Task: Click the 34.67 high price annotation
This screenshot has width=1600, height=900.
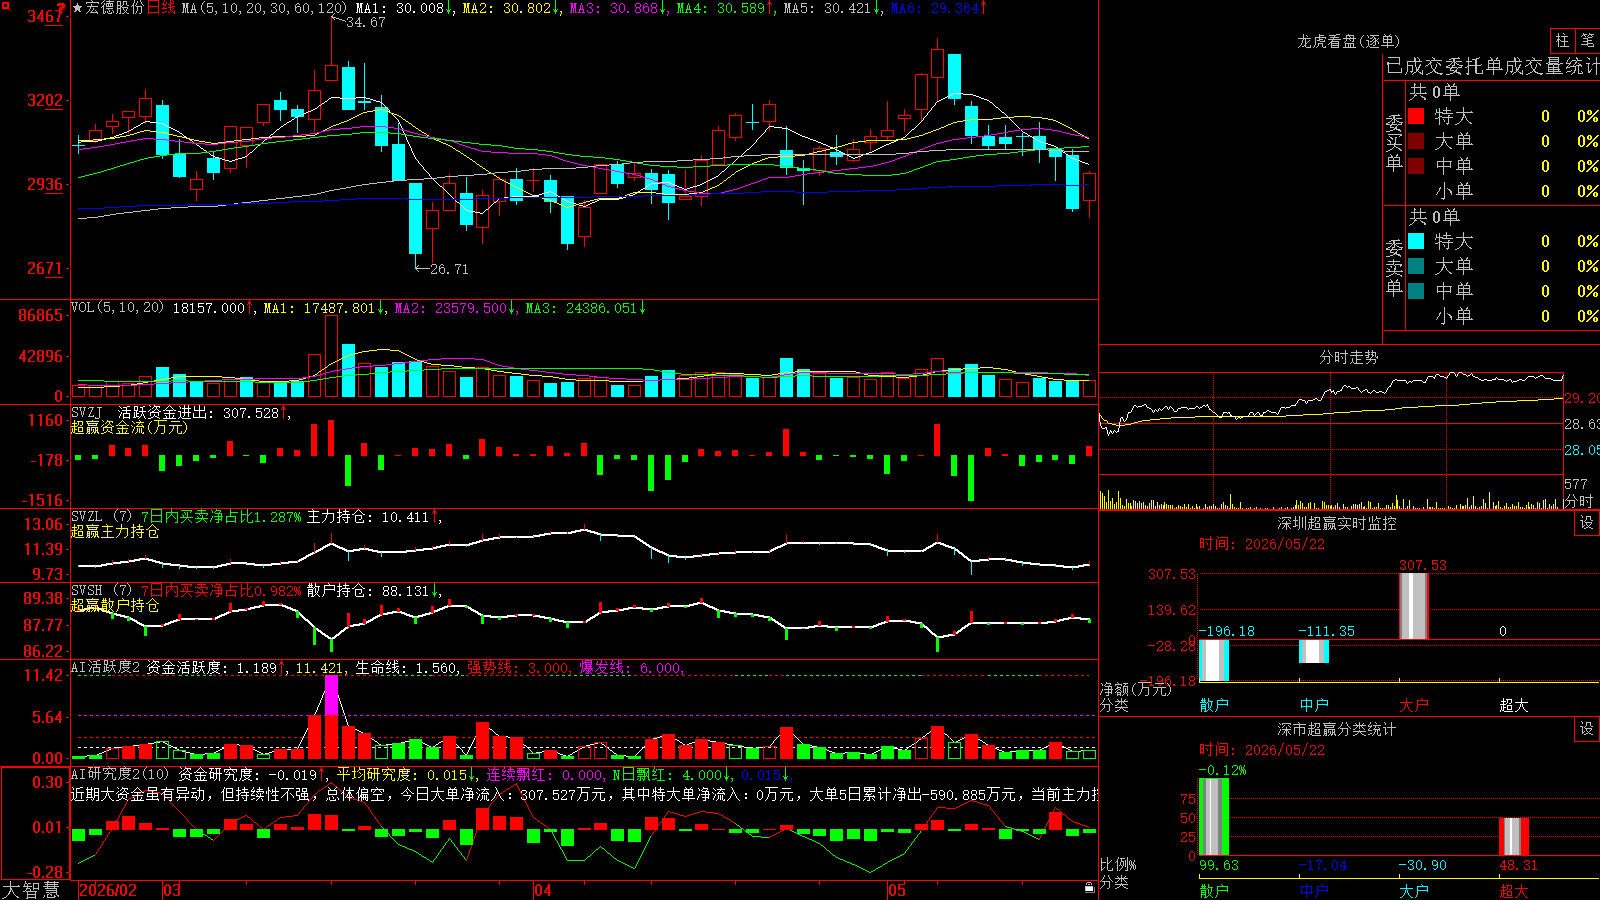Action: point(365,22)
